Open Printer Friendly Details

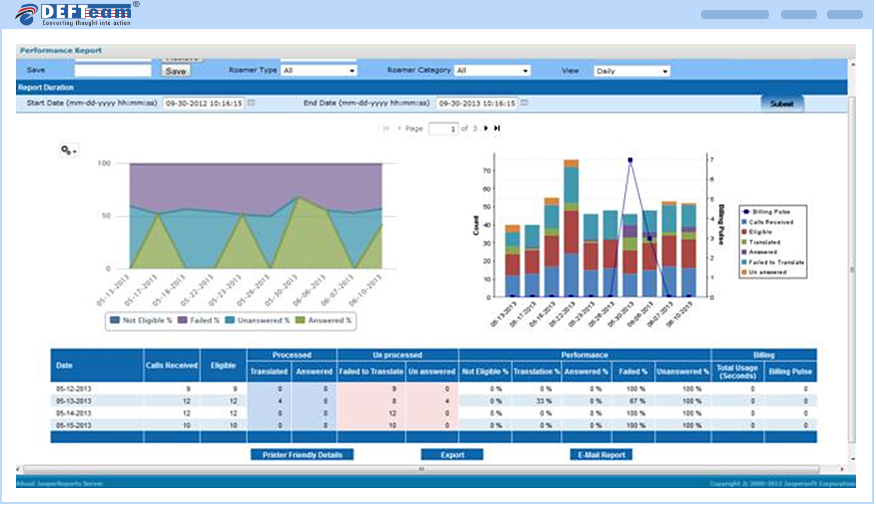301,454
